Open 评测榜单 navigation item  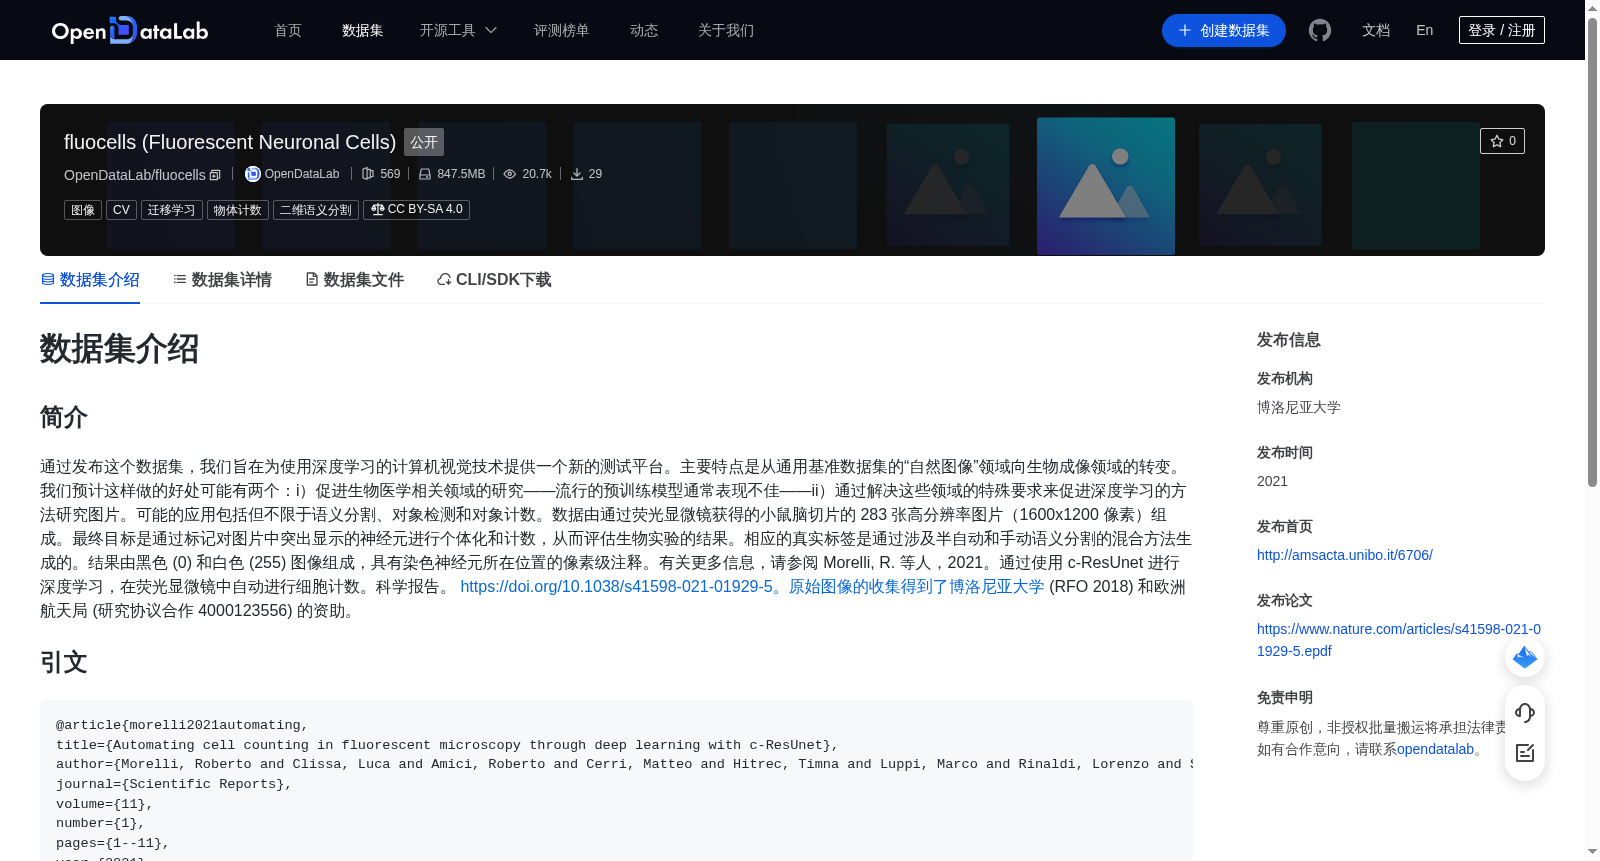[562, 30]
